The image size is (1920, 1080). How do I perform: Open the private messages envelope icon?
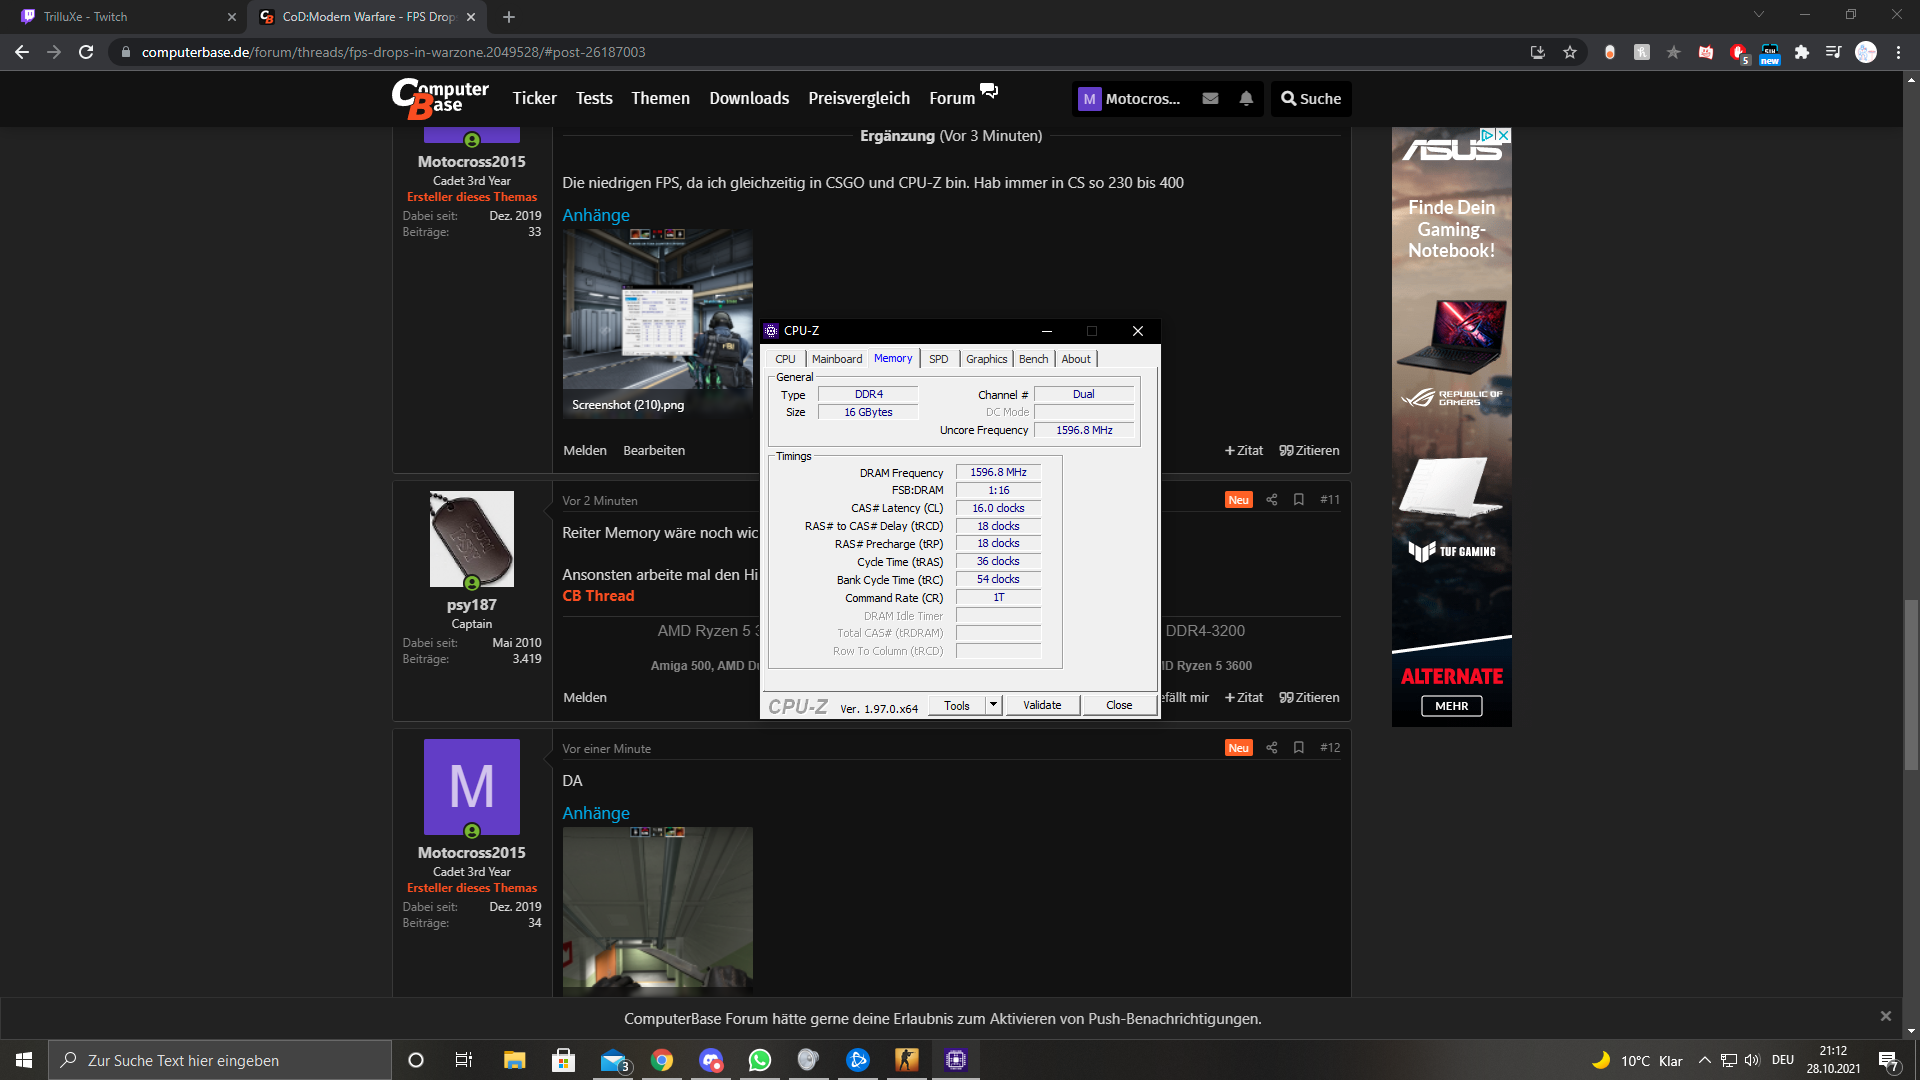tap(1210, 98)
